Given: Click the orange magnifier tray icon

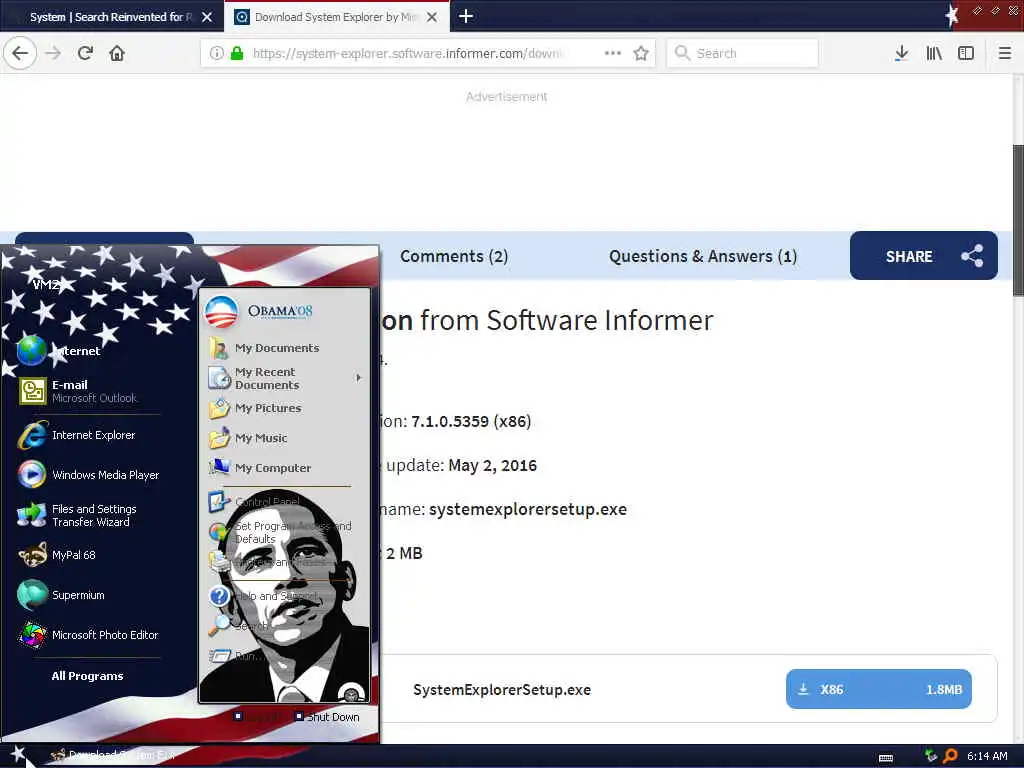Looking at the screenshot, I should coord(950,756).
